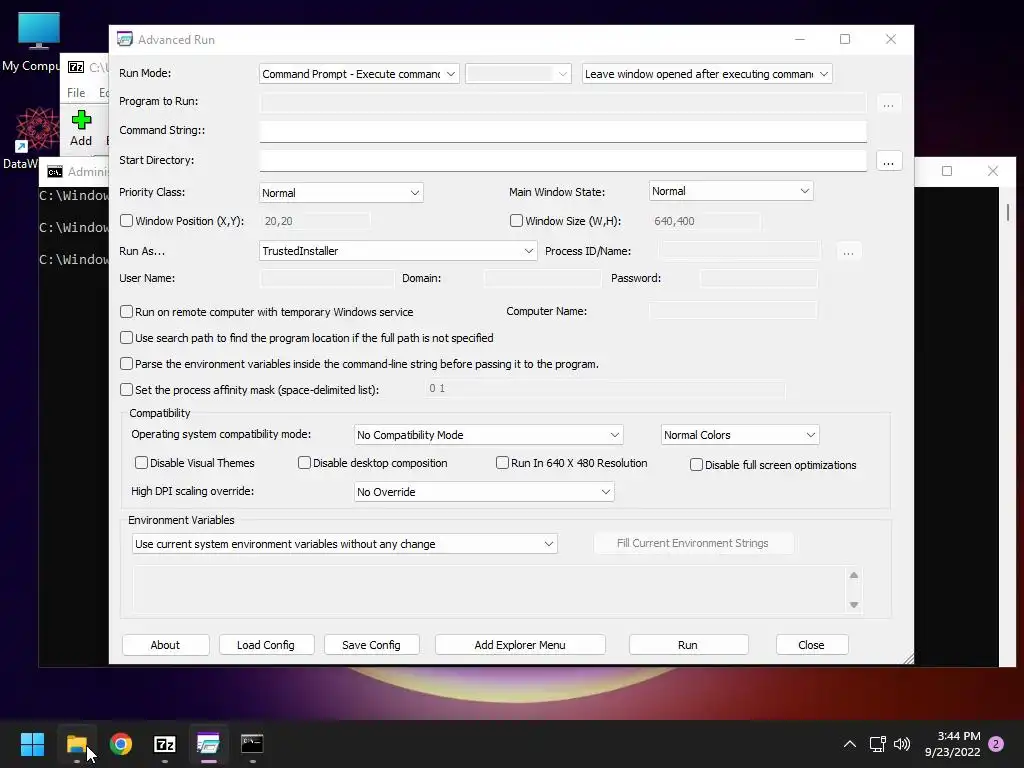
Task: Click the Command String input field
Action: 563,131
